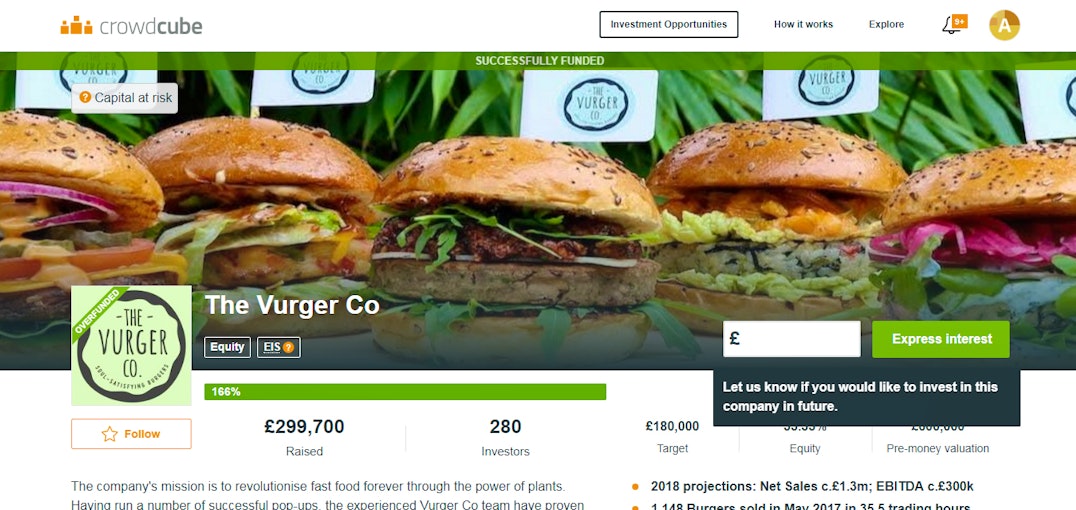
Task: Click The Vurger Co title heading
Action: tap(292, 305)
